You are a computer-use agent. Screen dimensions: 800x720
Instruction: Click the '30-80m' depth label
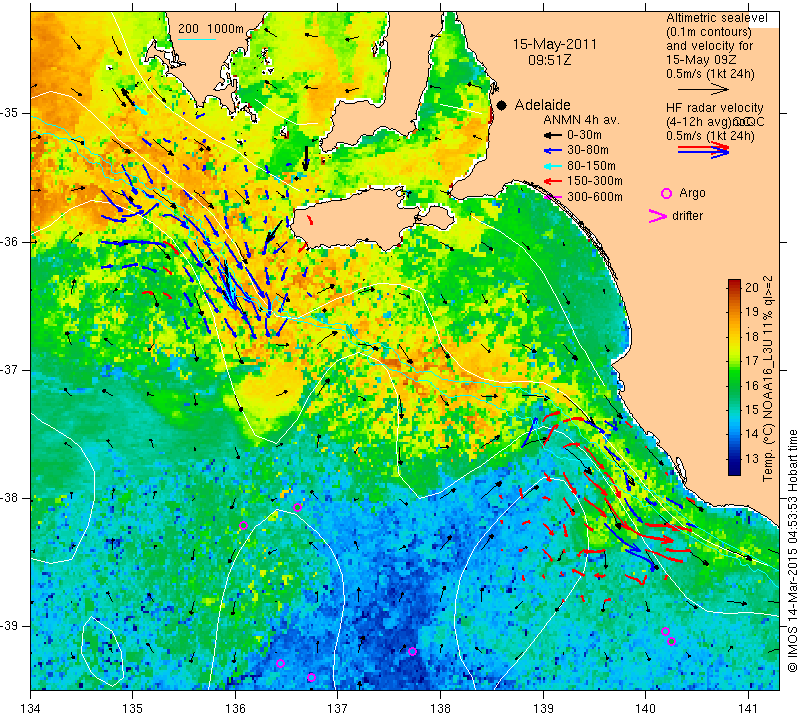(x=588, y=151)
